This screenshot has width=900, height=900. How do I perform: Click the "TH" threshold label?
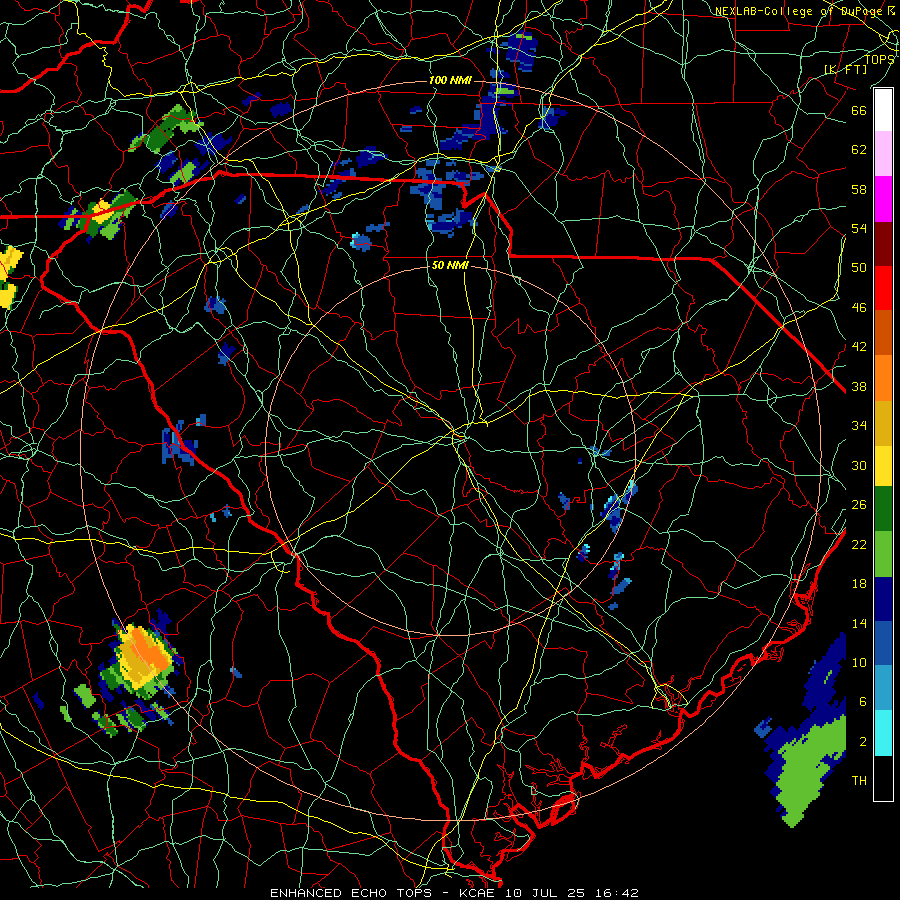click(x=859, y=781)
